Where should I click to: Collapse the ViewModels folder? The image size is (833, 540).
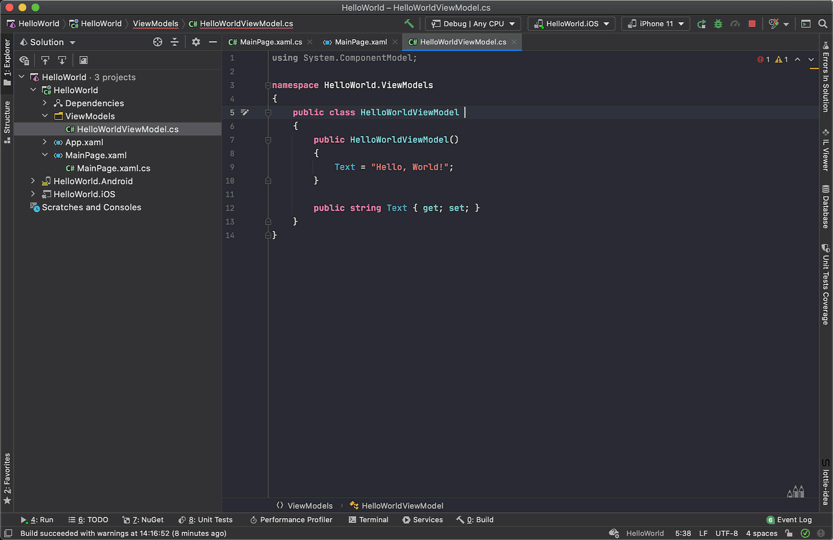coord(45,116)
